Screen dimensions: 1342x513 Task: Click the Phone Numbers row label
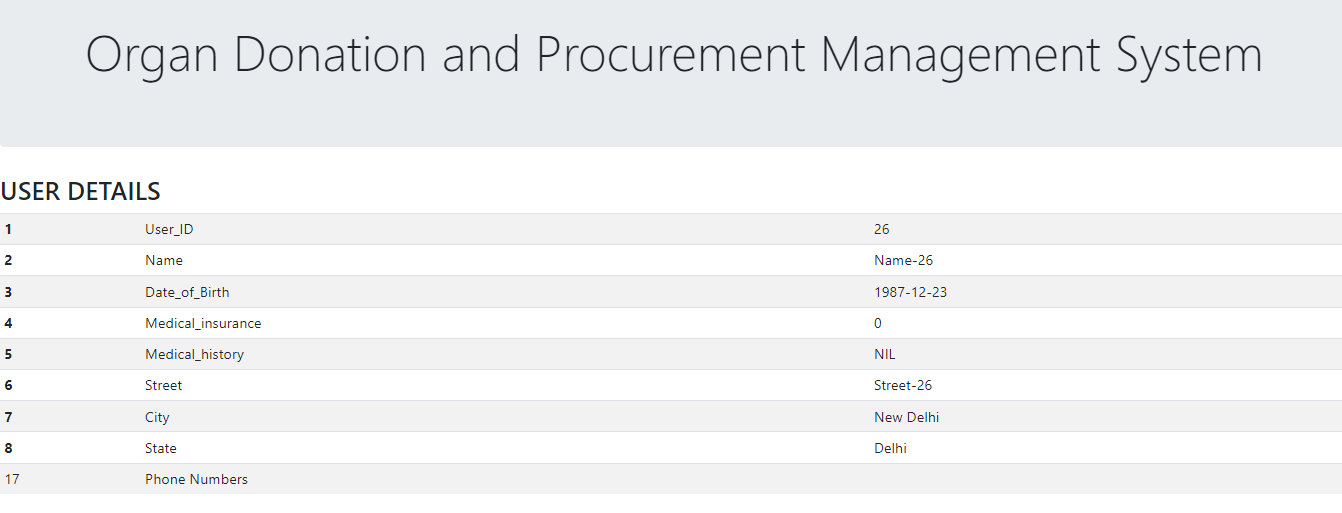196,479
